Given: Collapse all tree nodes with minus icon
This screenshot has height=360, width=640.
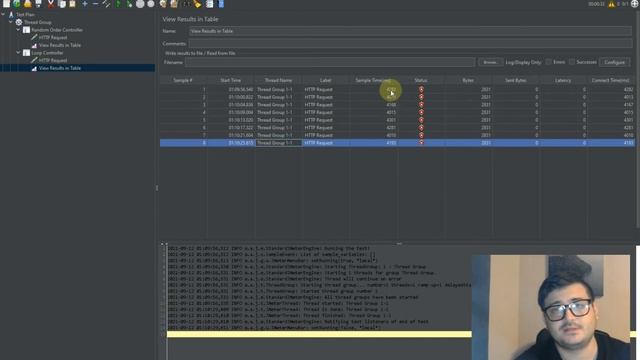Looking at the screenshot, I should point(95,4).
